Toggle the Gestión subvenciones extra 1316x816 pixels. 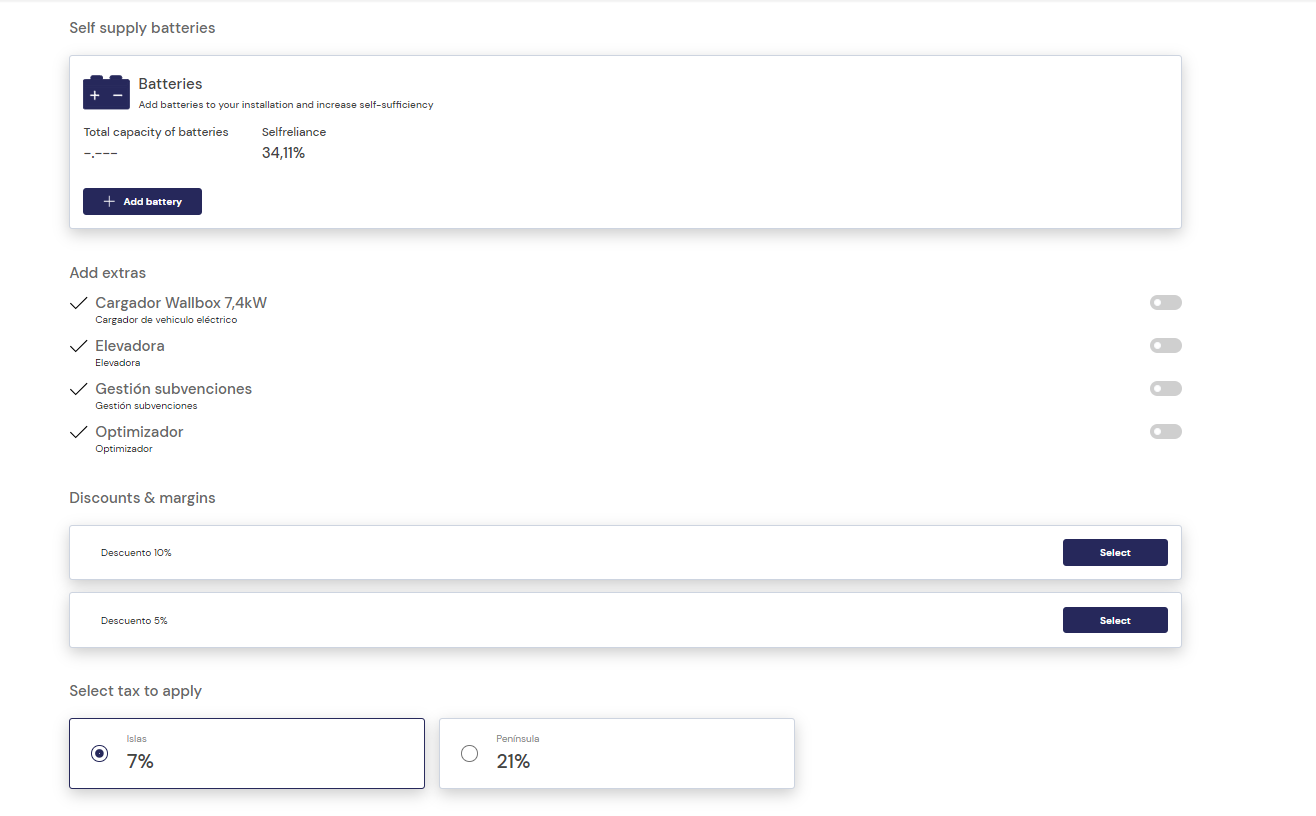pyautogui.click(x=1166, y=389)
